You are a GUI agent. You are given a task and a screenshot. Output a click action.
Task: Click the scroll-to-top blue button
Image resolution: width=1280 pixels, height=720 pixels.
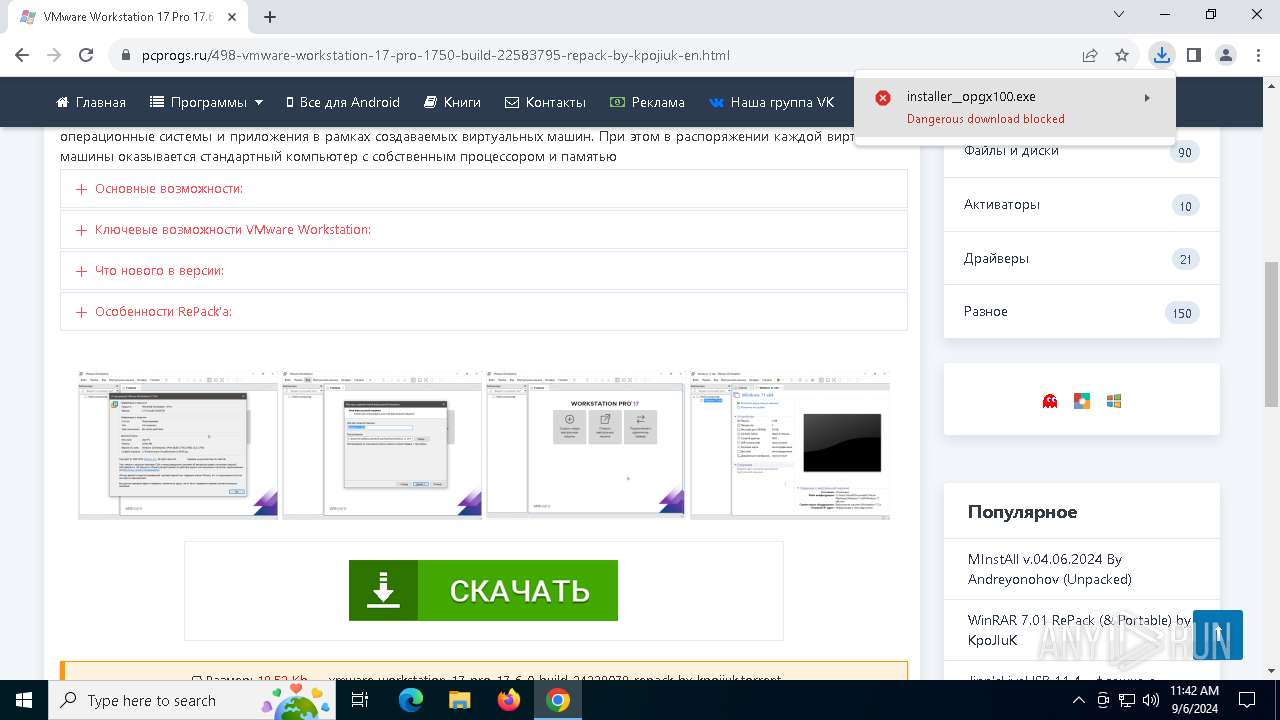1218,635
